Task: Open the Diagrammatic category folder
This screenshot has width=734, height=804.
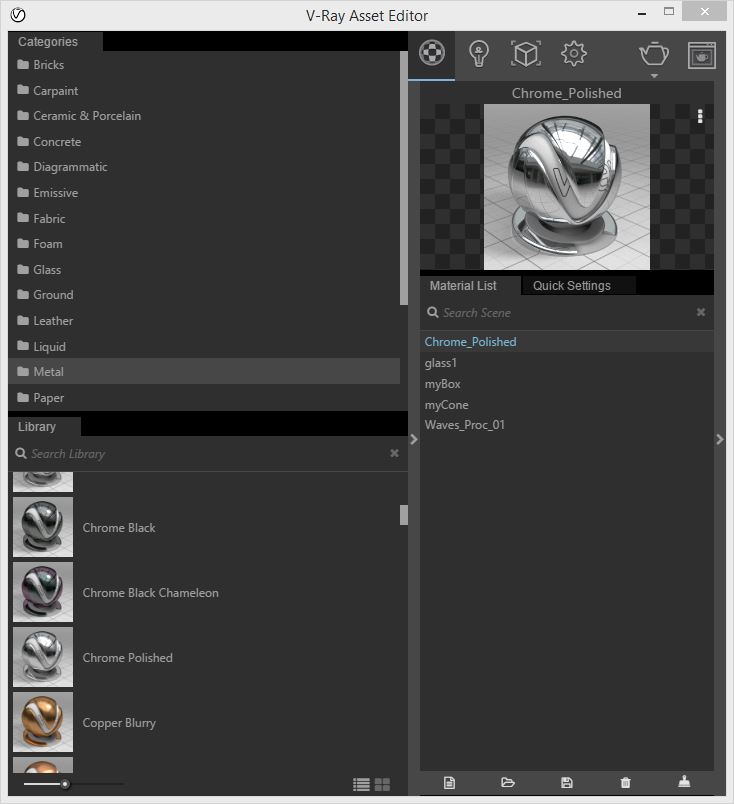Action: 204,167
